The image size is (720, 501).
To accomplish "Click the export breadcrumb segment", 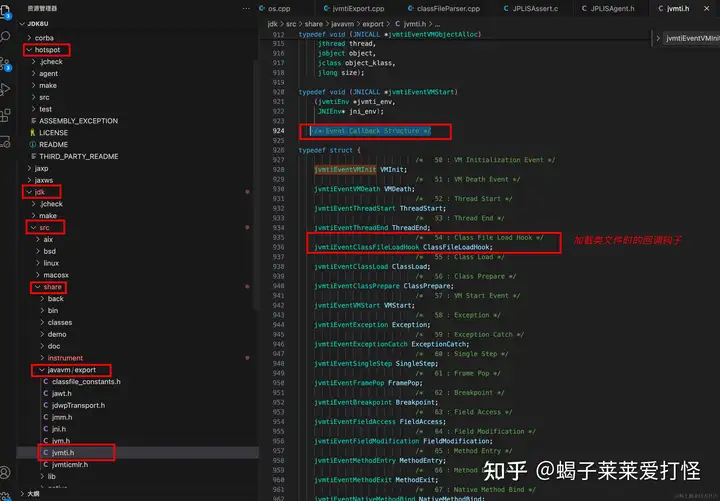I will click(x=373, y=24).
